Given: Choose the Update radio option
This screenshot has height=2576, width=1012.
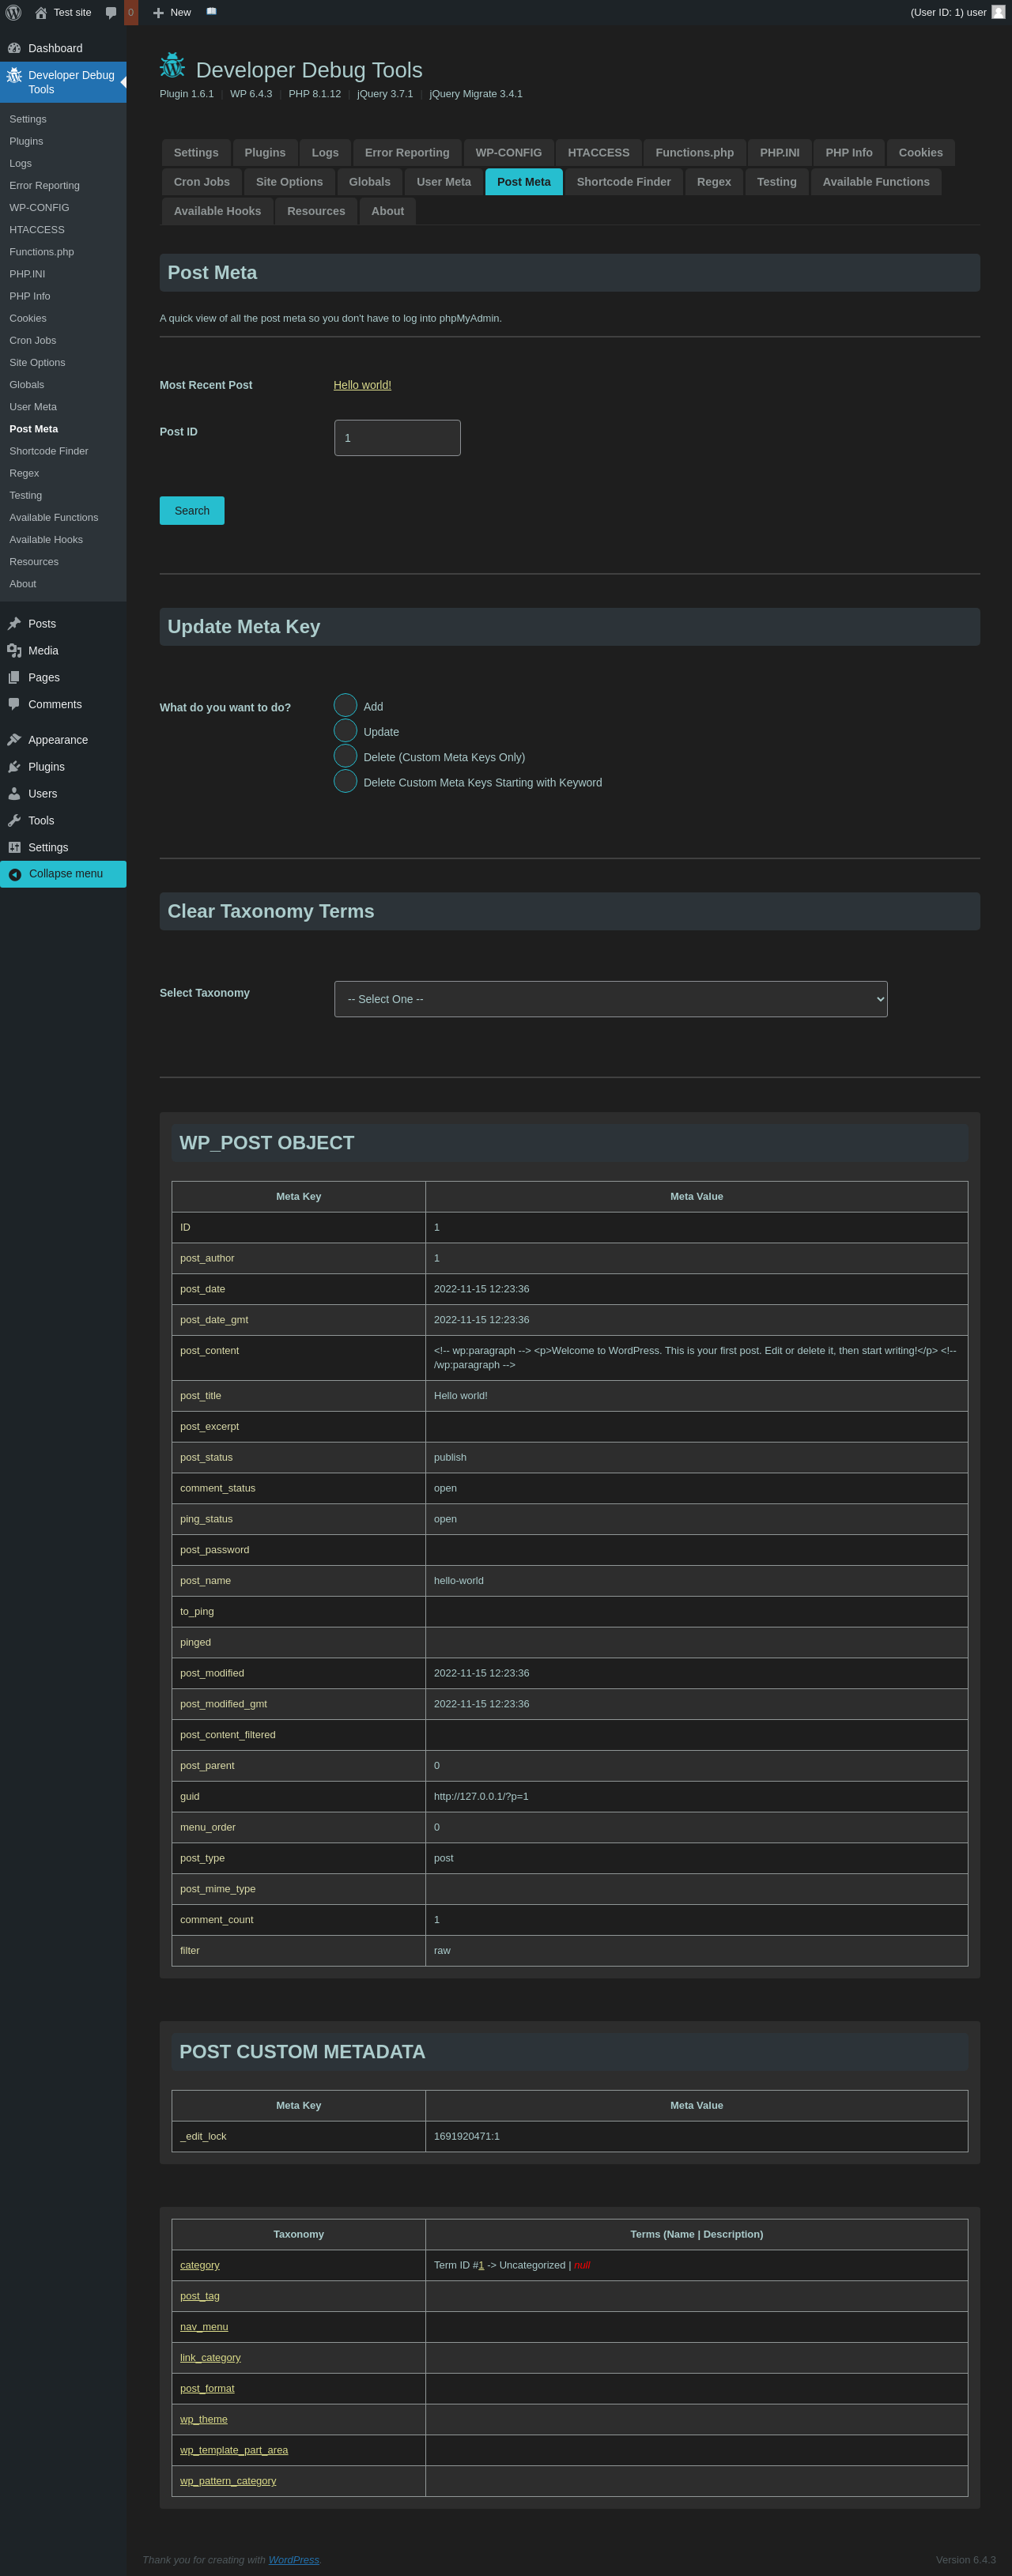Looking at the screenshot, I should tap(345, 731).
